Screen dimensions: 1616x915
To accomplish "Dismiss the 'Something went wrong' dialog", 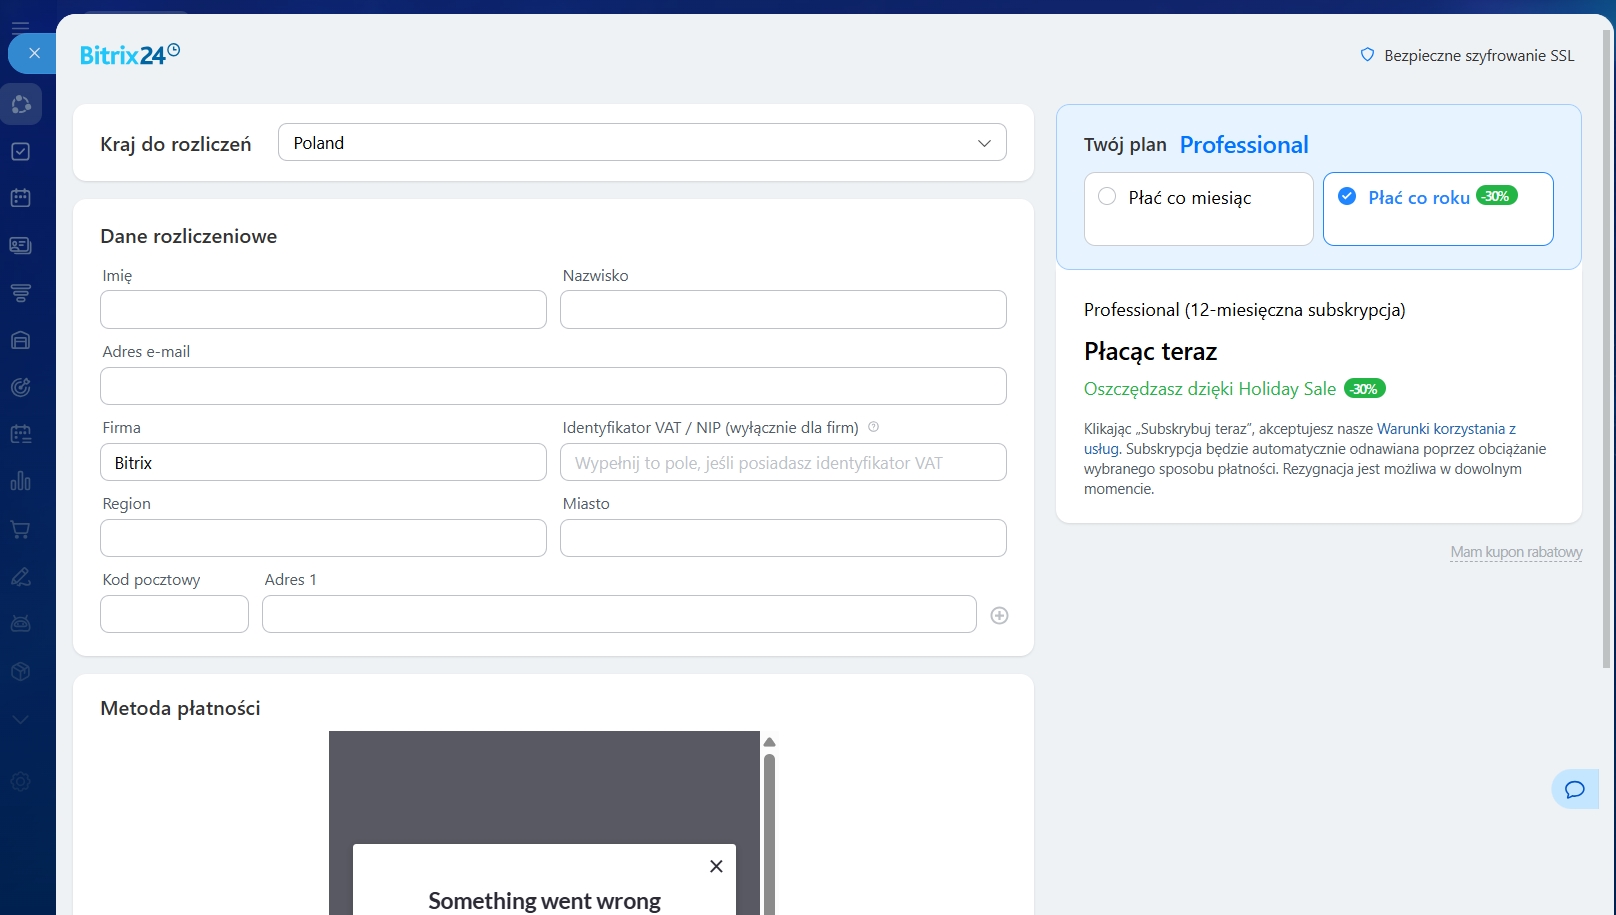I will pos(716,866).
